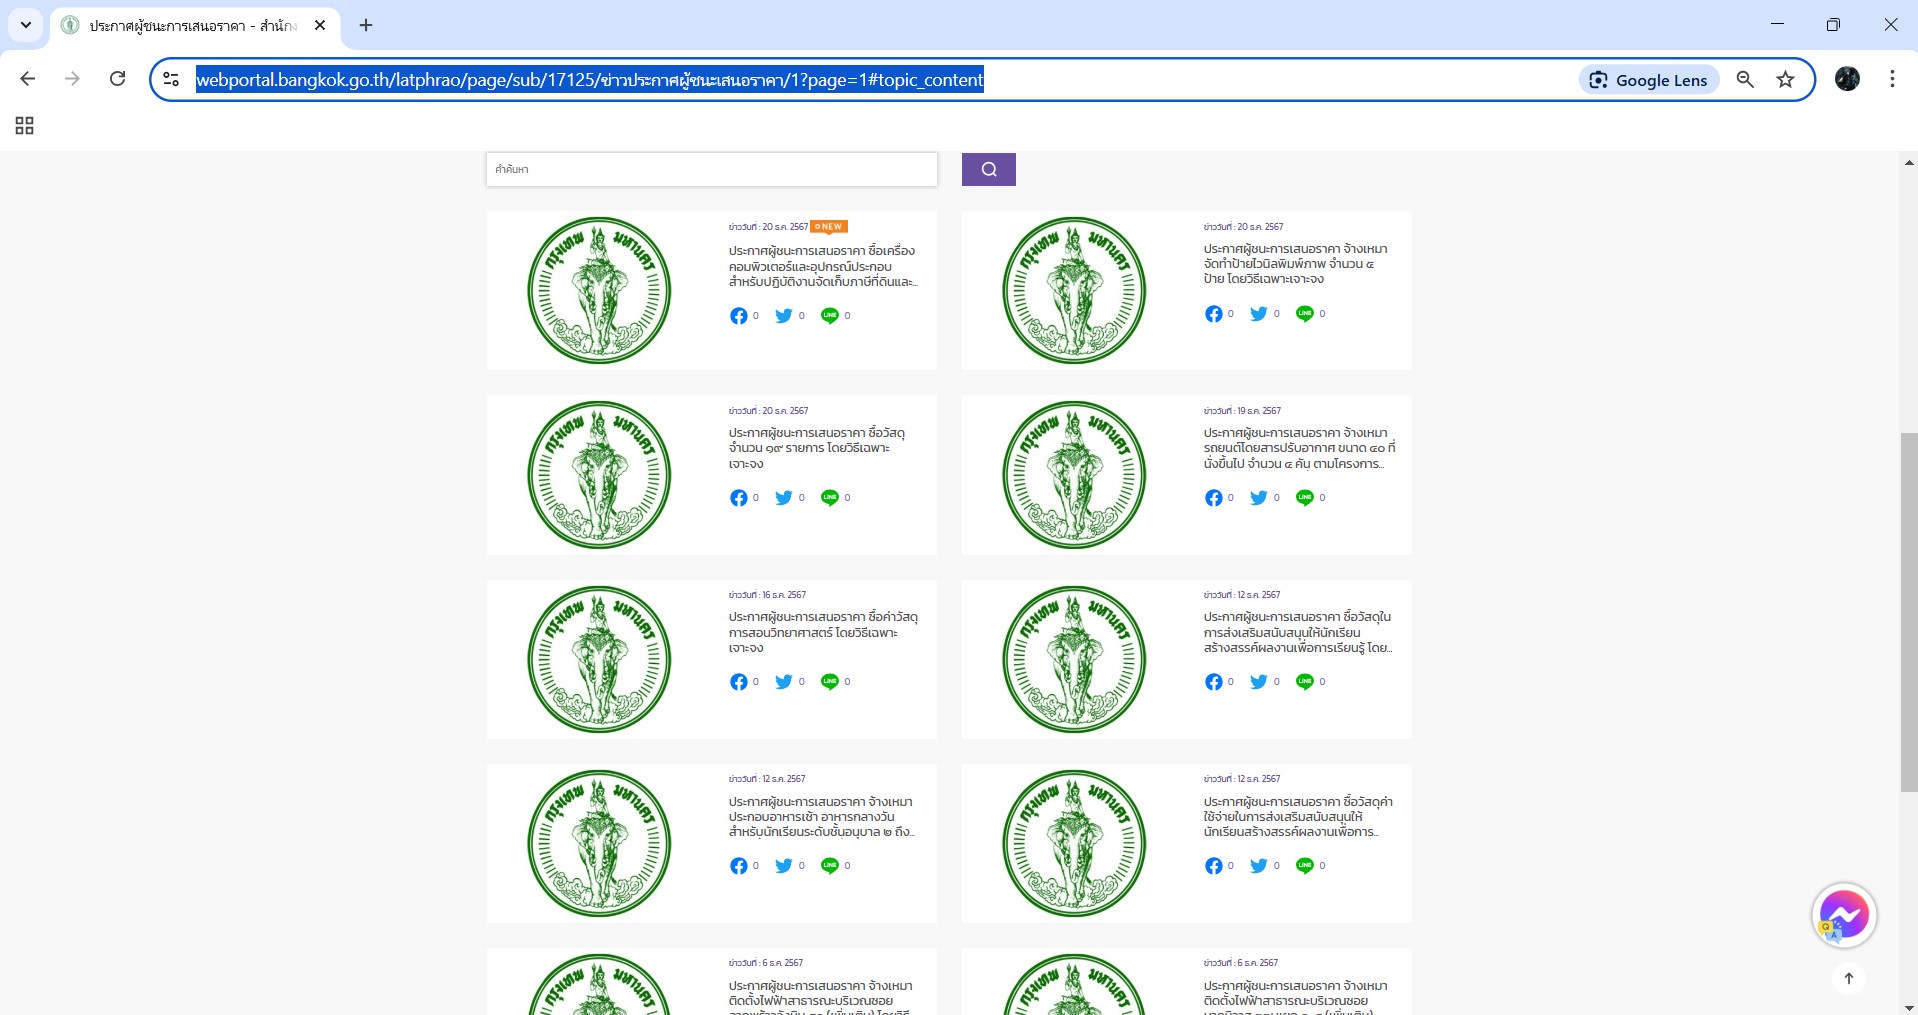Expand the tab search dropdown
This screenshot has height=1015, width=1918.
[x=26, y=25]
